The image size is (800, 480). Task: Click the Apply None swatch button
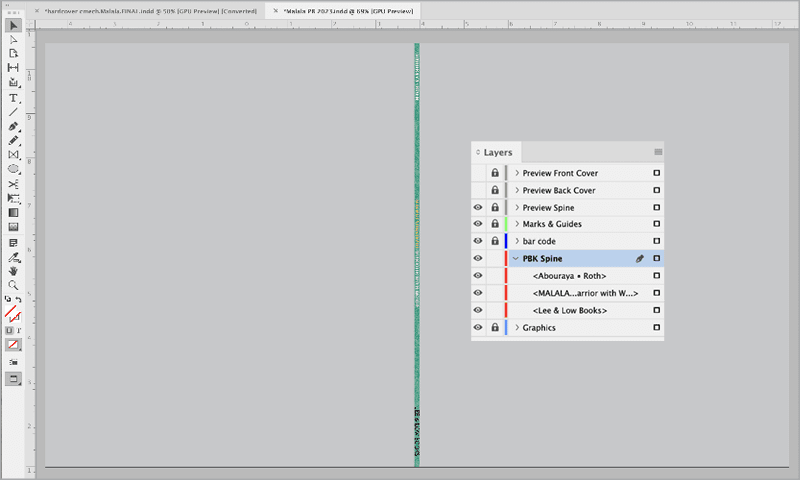coord(14,345)
